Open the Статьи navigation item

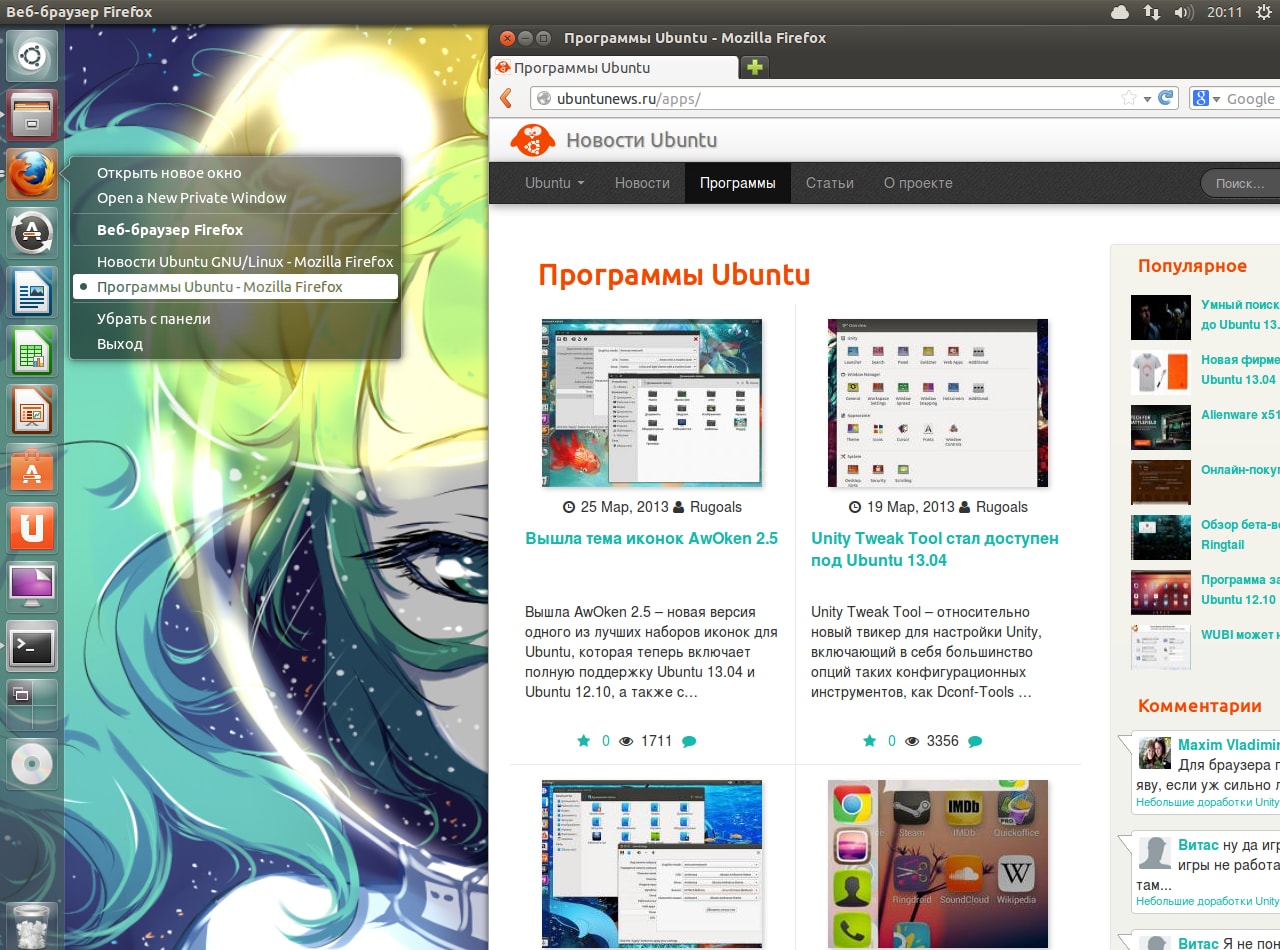tap(830, 183)
